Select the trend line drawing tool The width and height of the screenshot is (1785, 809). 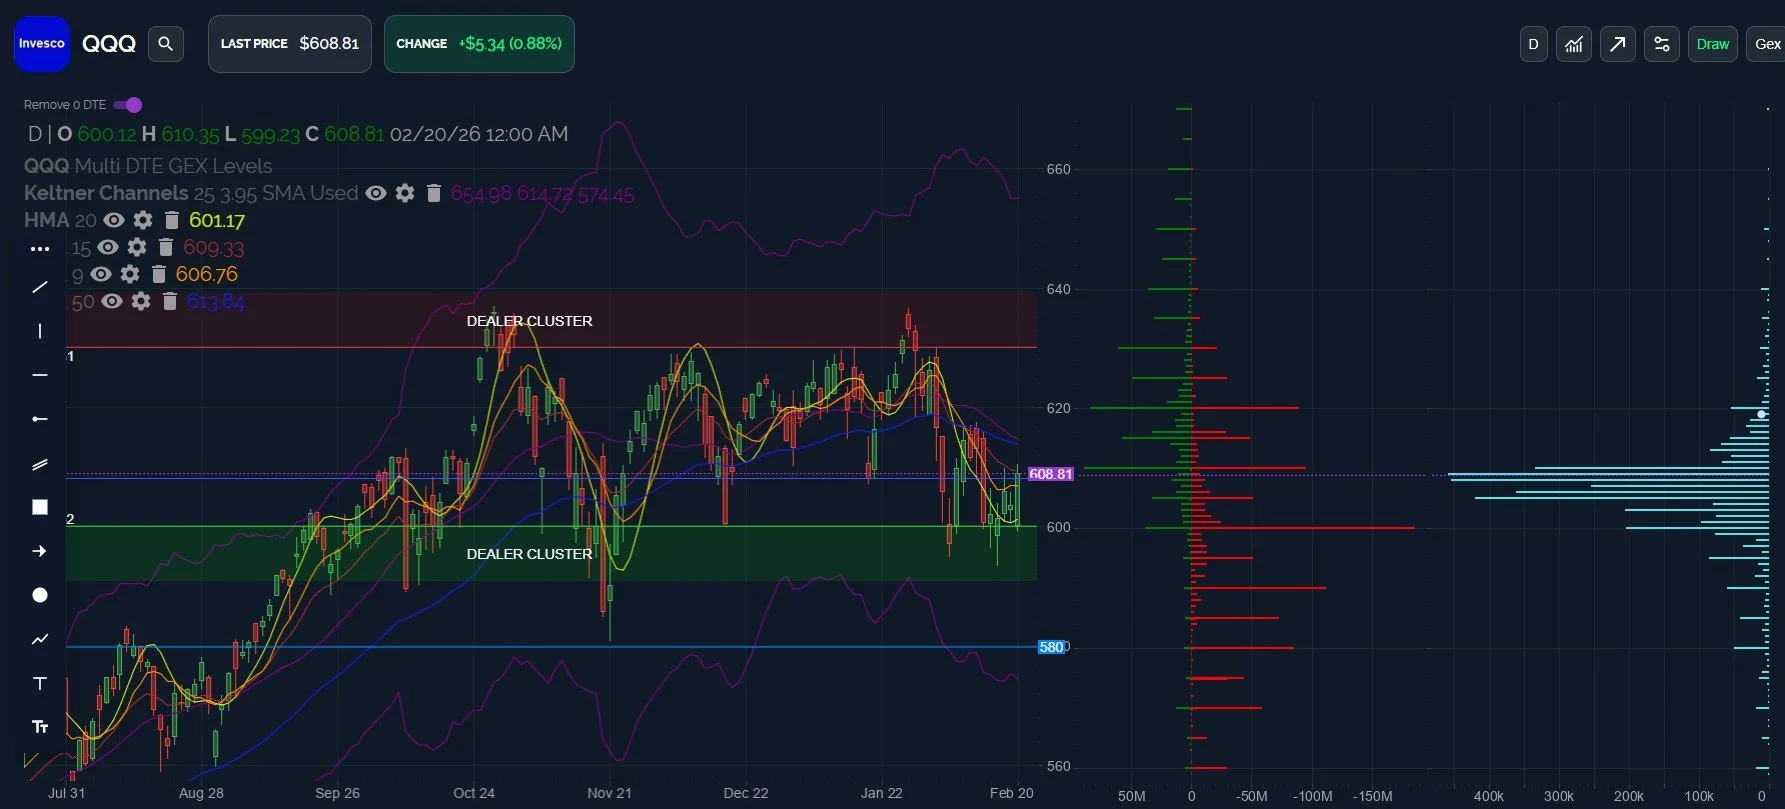coord(40,287)
